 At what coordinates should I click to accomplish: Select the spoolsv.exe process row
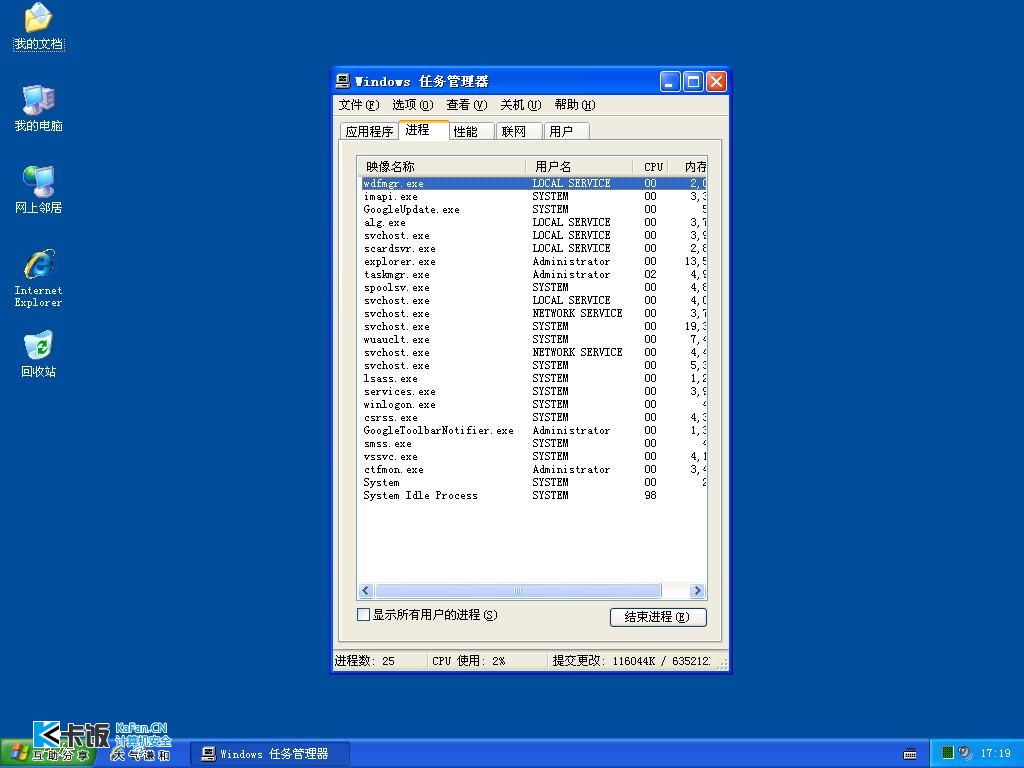[x=533, y=287]
